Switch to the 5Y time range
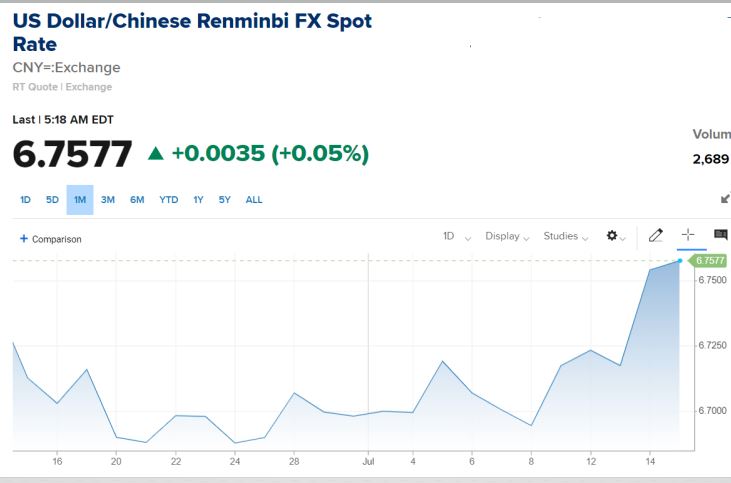 224,200
